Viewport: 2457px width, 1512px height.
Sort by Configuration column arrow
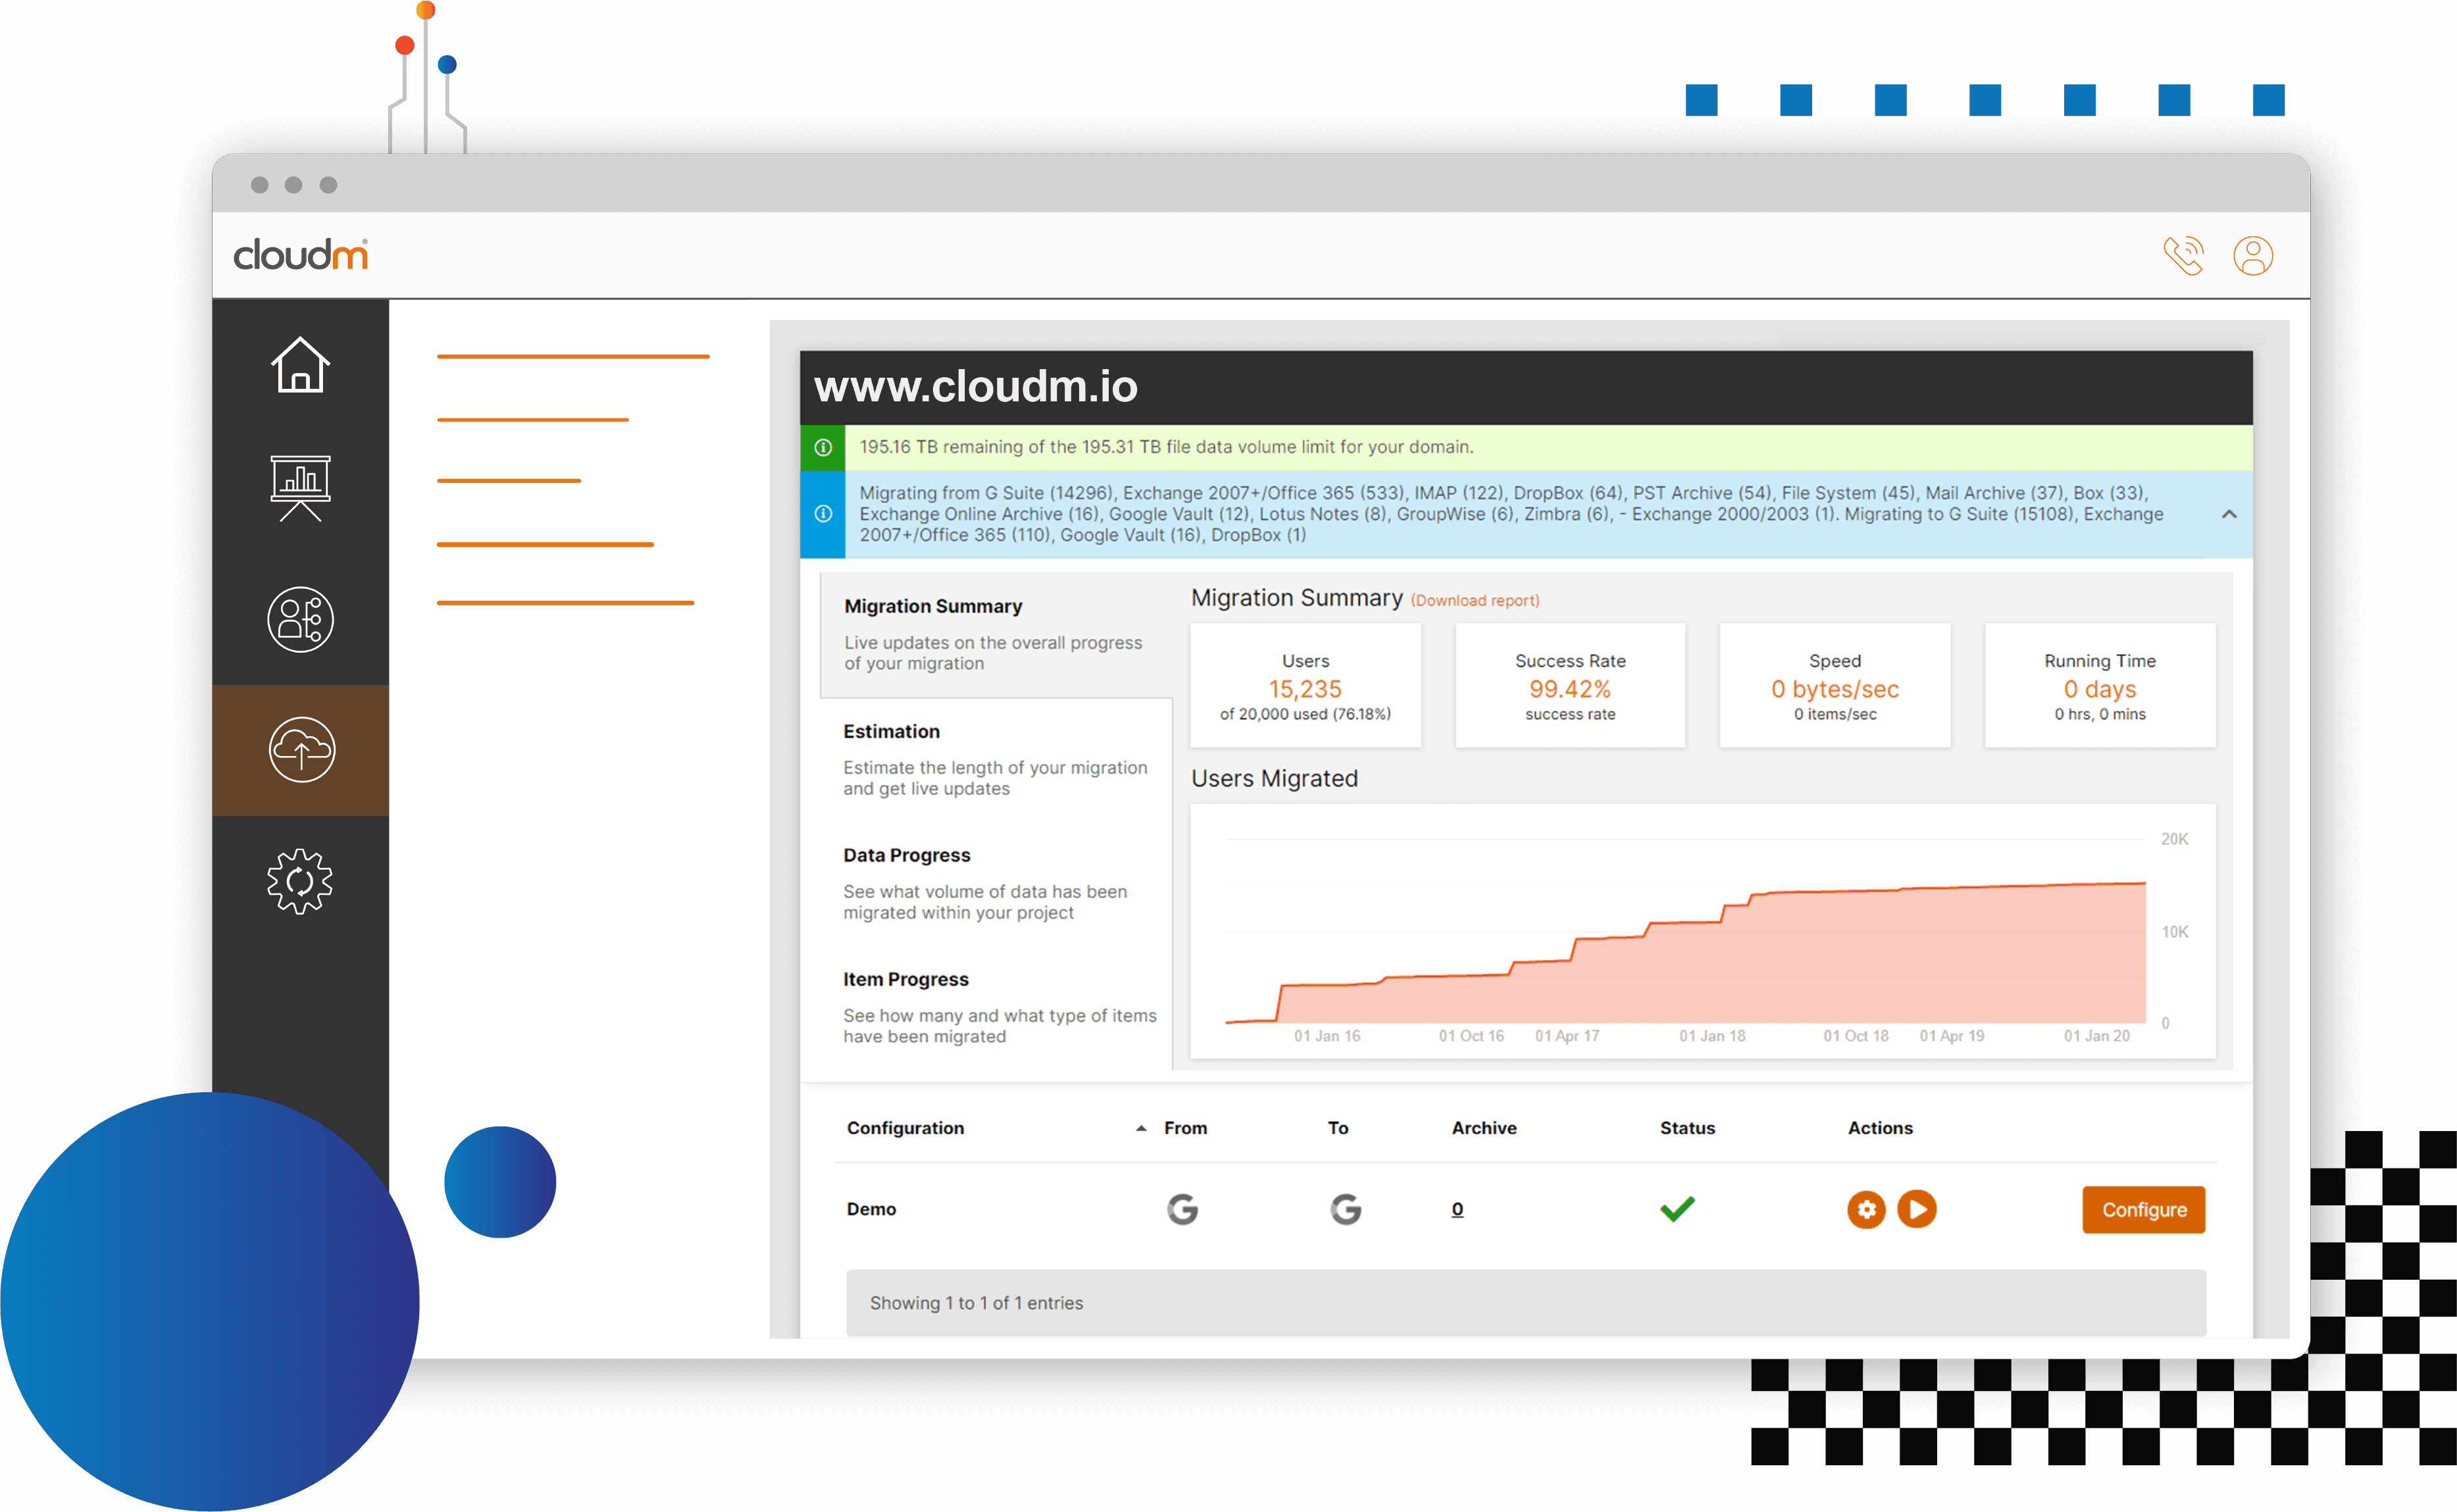(x=1141, y=1128)
